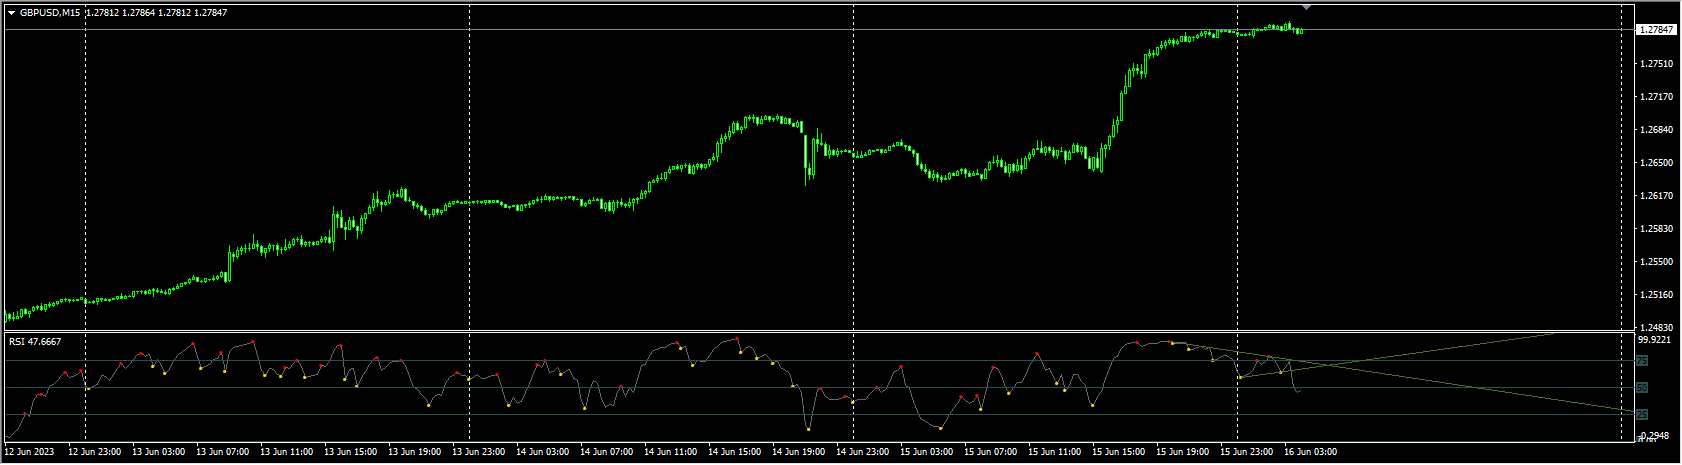This screenshot has height=465, width=1682.
Task: Click the RSI 25 level label
Action: (x=1642, y=414)
